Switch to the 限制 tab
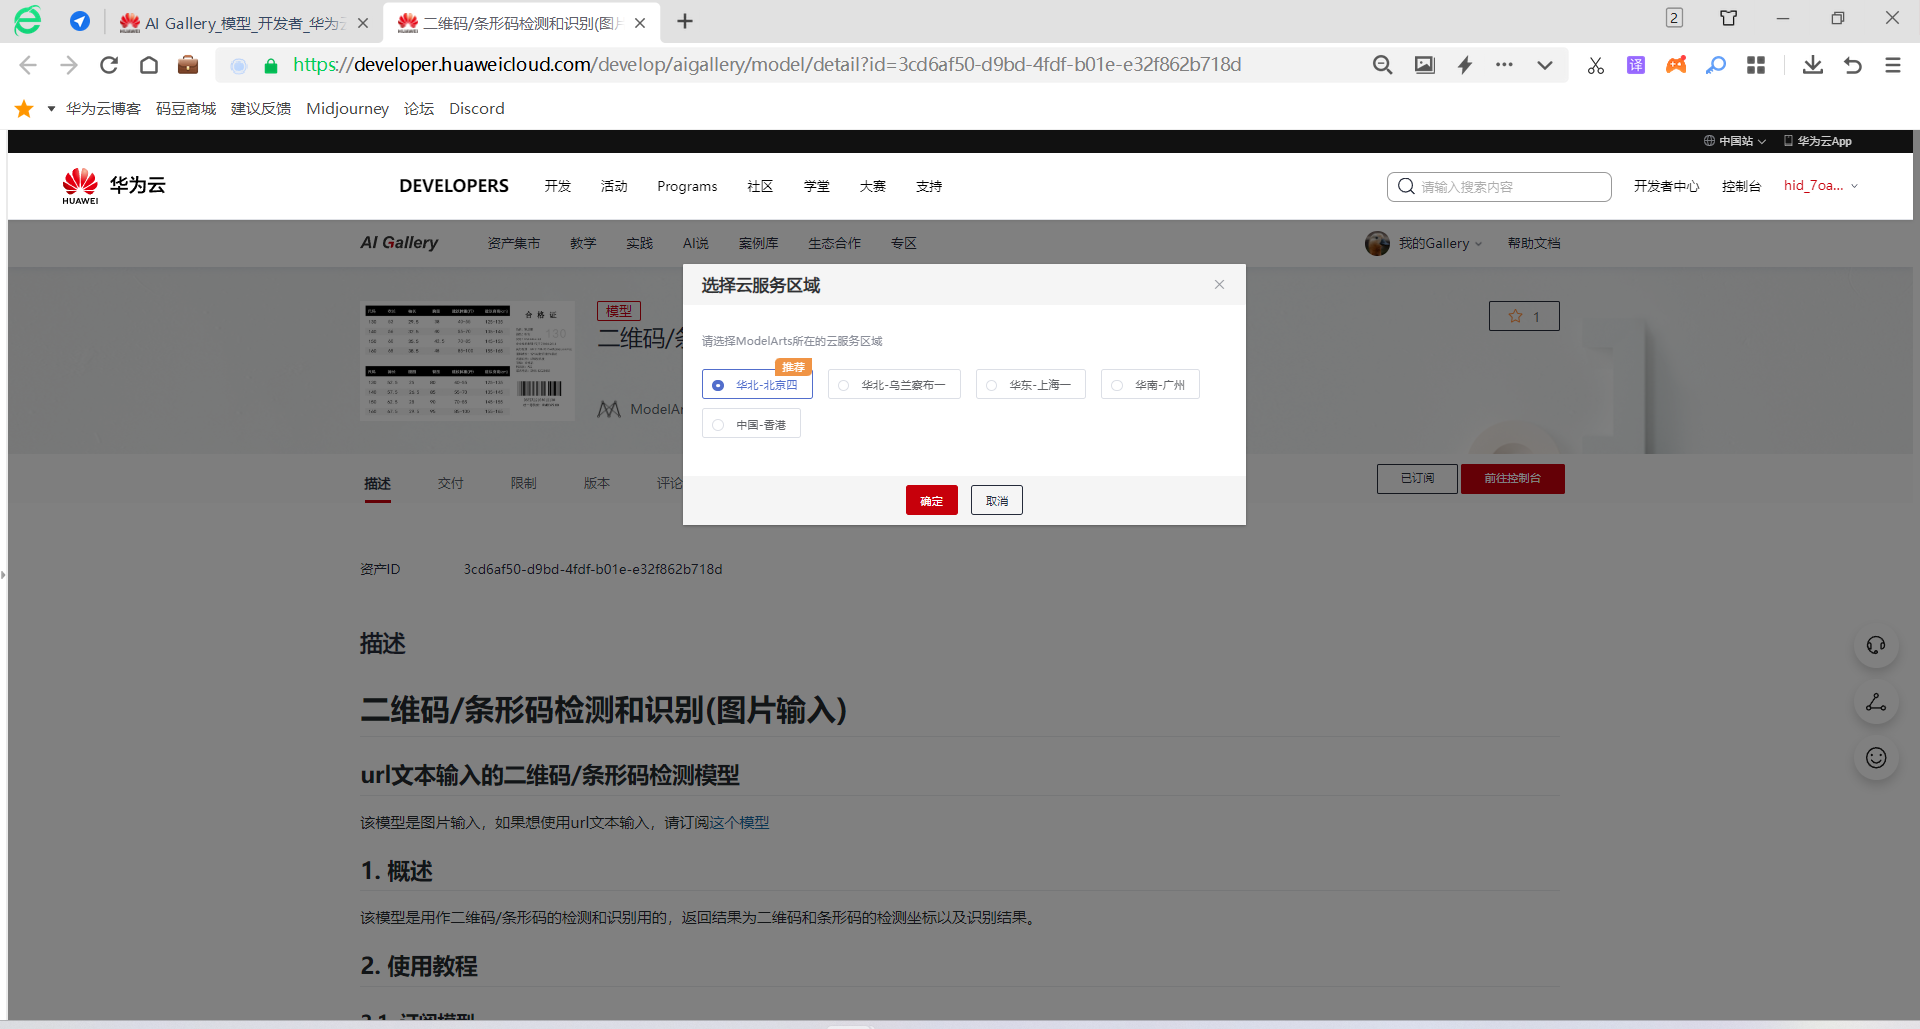1920x1029 pixels. coord(524,483)
